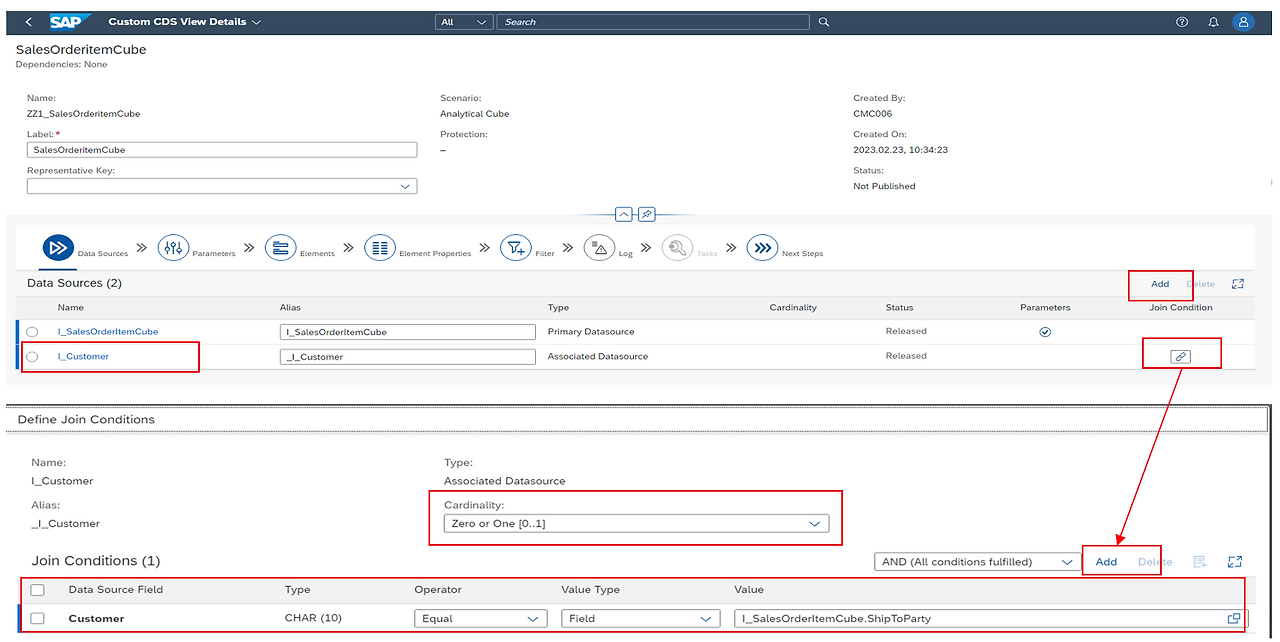Toggle the Customer row checkbox

click(38, 619)
